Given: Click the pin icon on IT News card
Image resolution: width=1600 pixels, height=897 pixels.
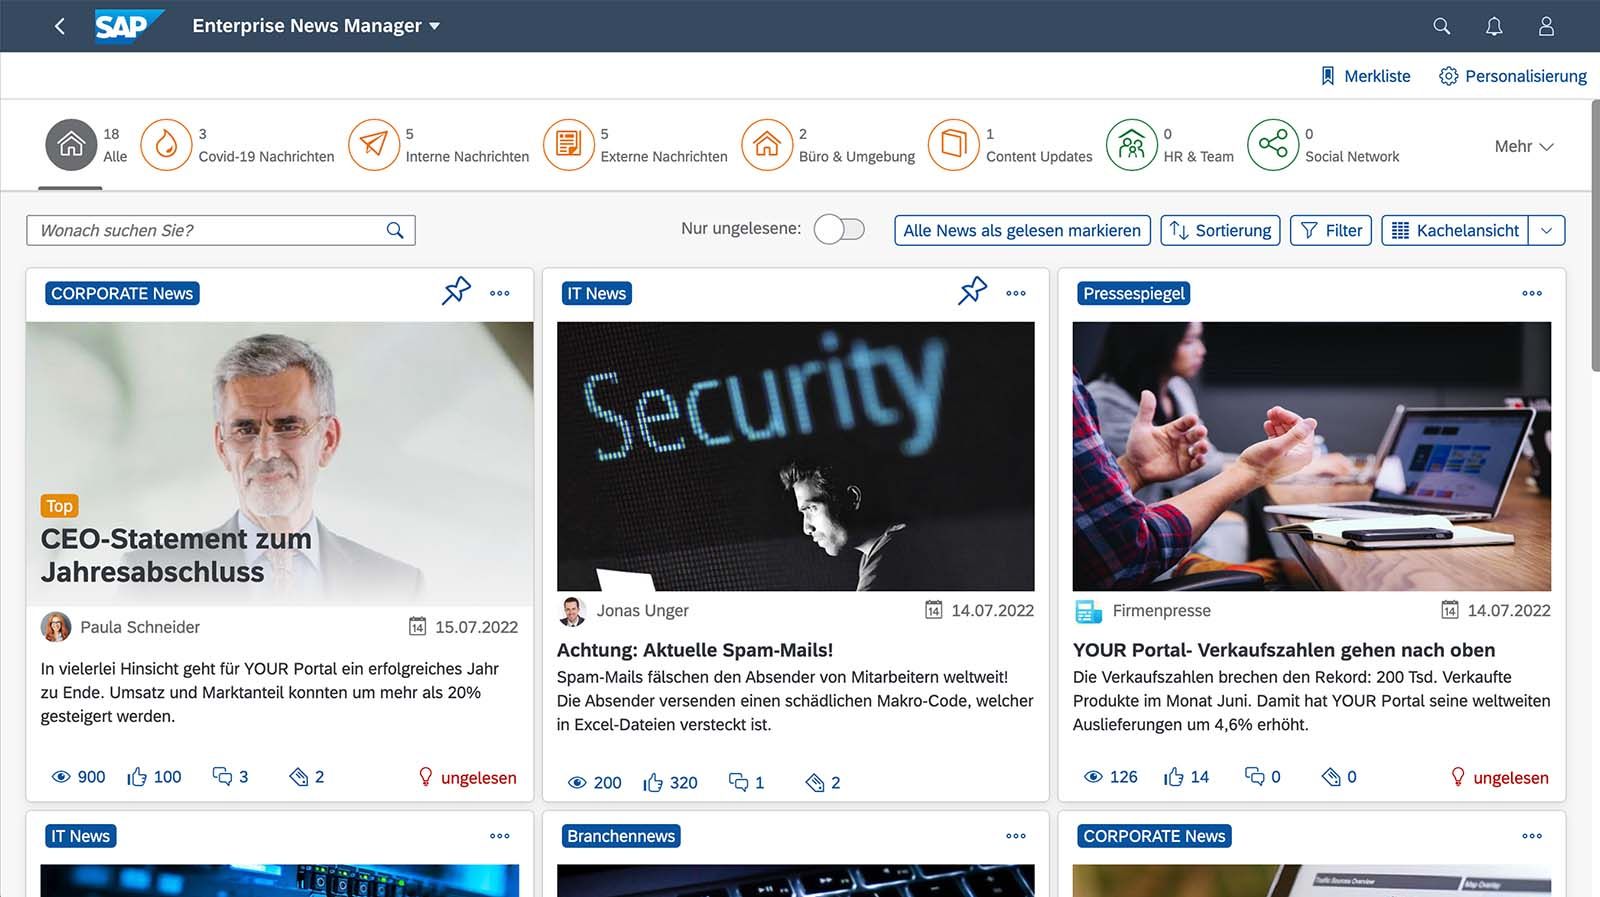Looking at the screenshot, I should tap(972, 291).
